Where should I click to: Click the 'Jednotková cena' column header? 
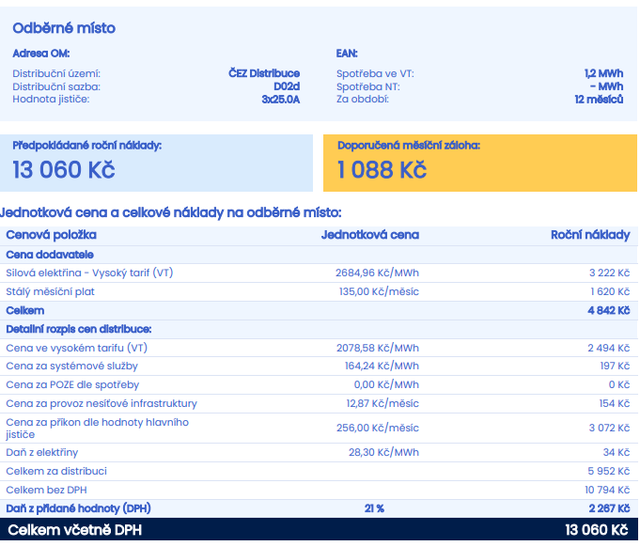click(x=370, y=235)
